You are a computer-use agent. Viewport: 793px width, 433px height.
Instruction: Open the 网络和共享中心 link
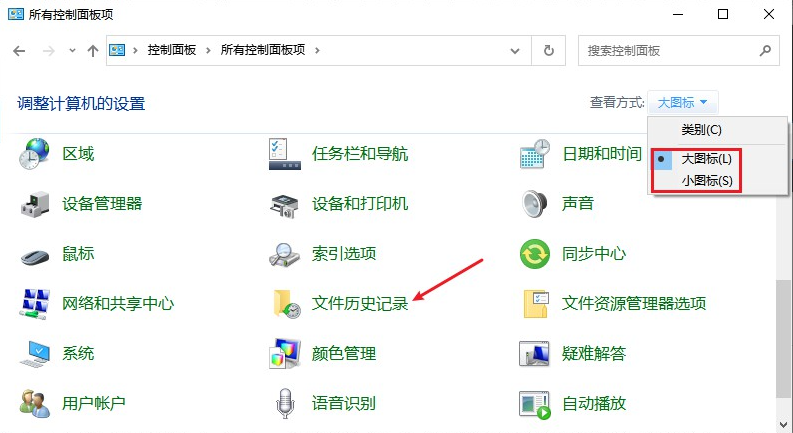pos(118,304)
